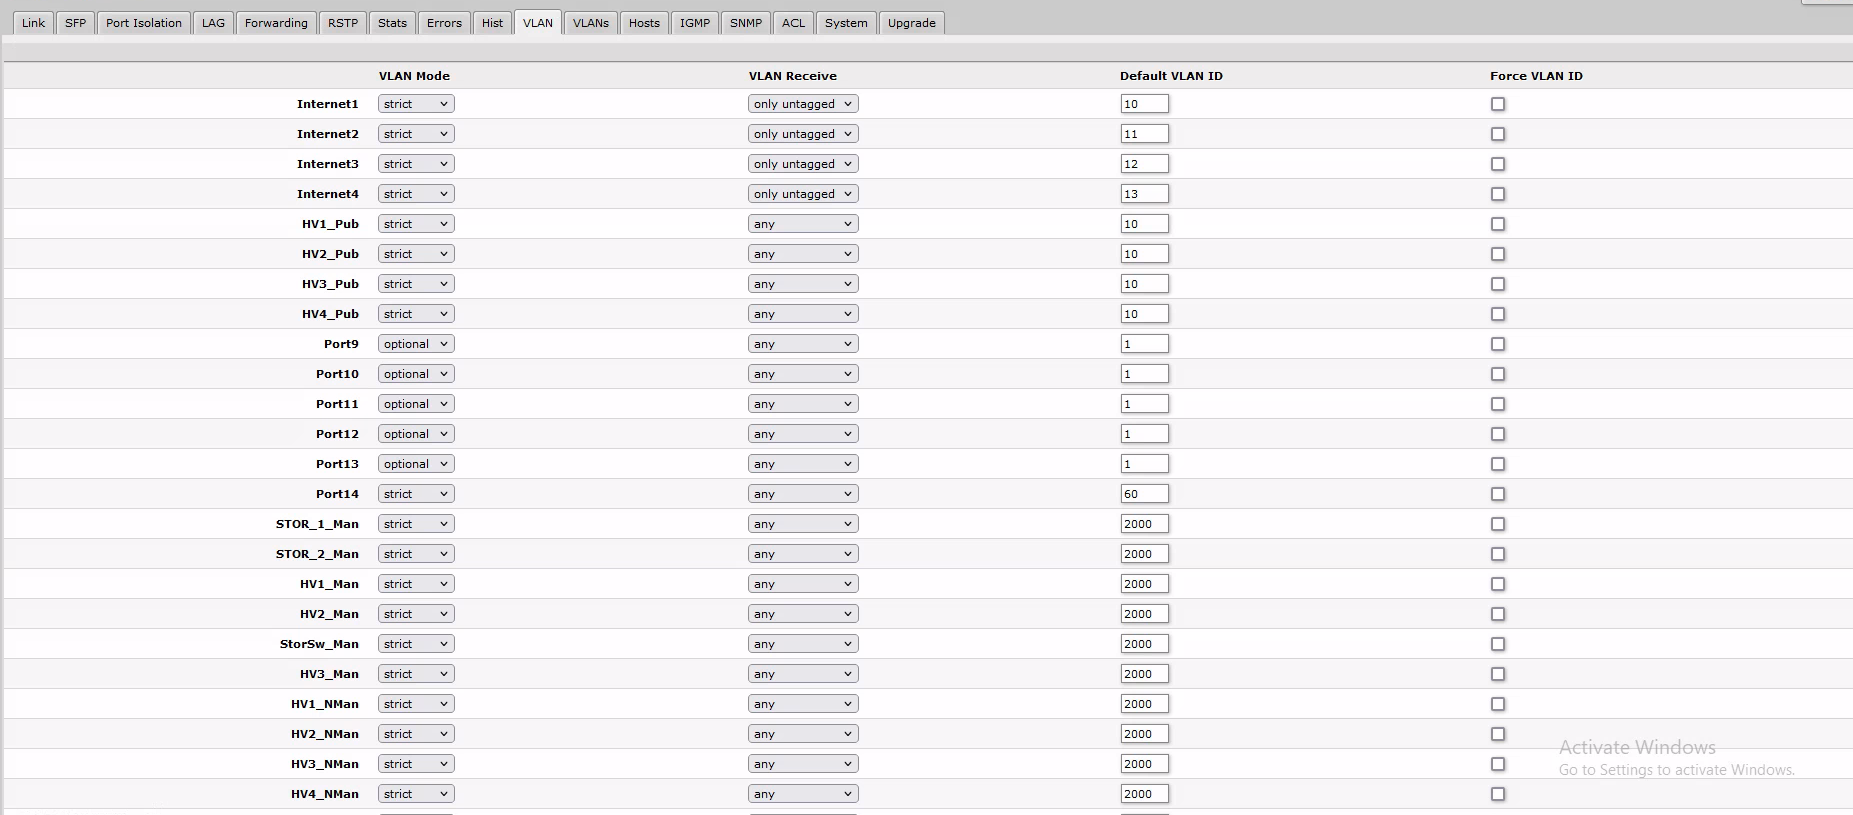The height and width of the screenshot is (815, 1853).
Task: Open VLAN Receive dropdown for HV1_Man
Action: (x=803, y=584)
